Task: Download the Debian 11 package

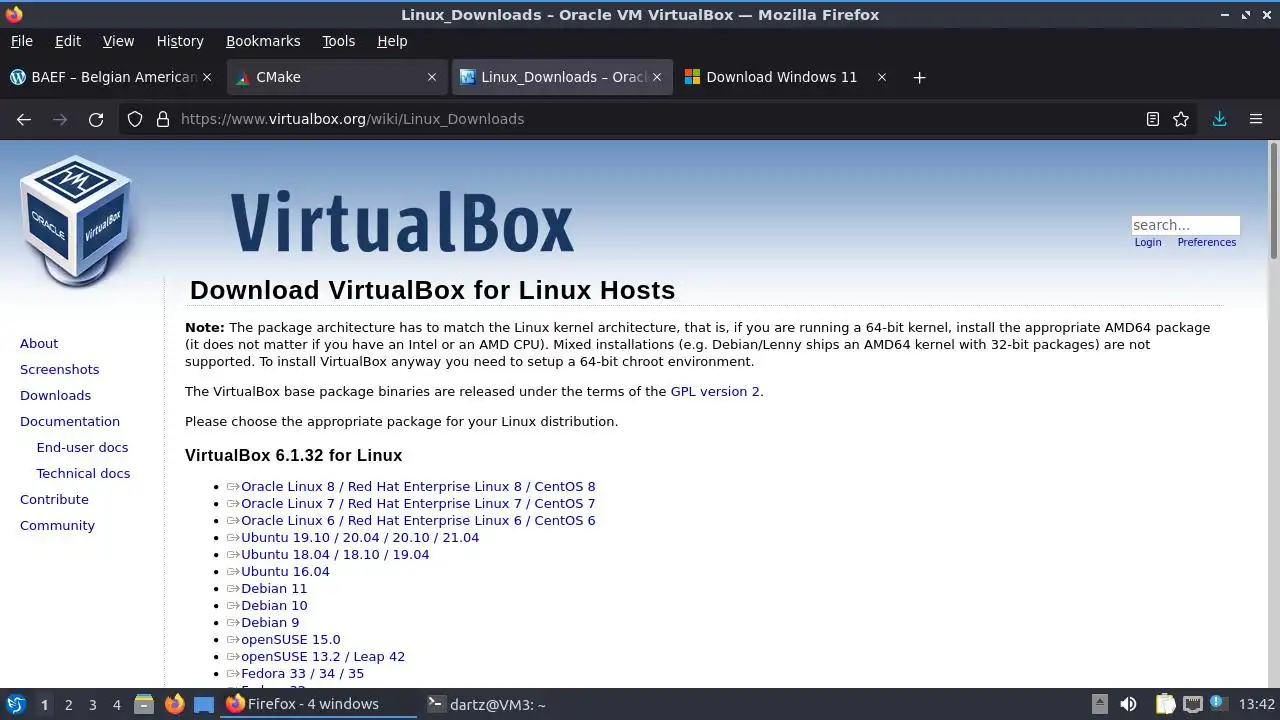Action: coord(274,588)
